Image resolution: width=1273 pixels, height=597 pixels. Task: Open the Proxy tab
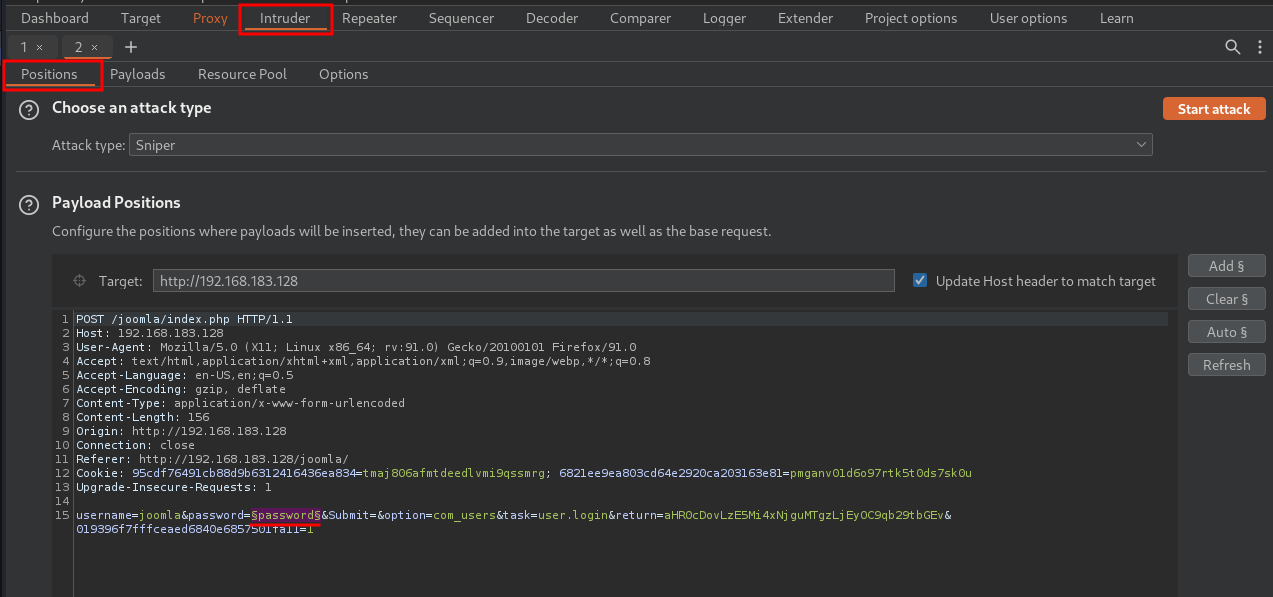click(x=210, y=18)
